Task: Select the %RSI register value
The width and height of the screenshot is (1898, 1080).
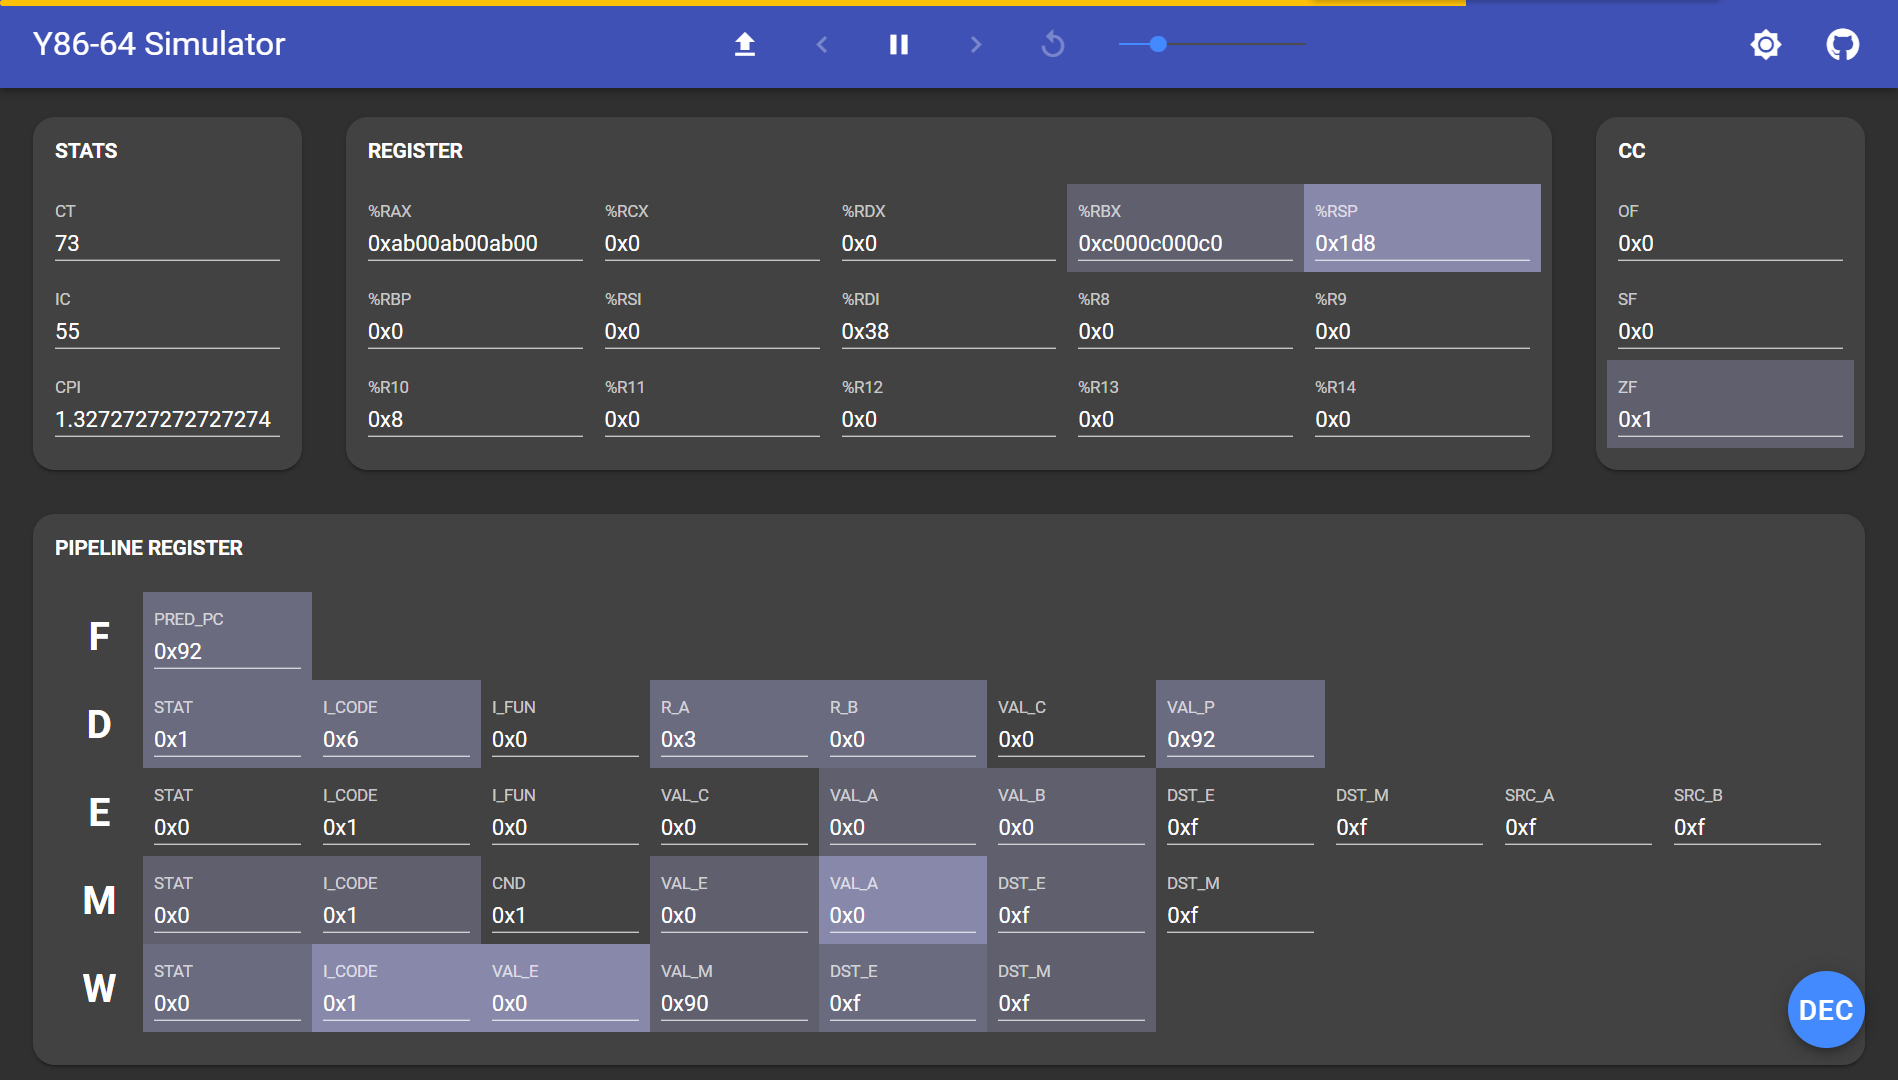Action: click(712, 332)
